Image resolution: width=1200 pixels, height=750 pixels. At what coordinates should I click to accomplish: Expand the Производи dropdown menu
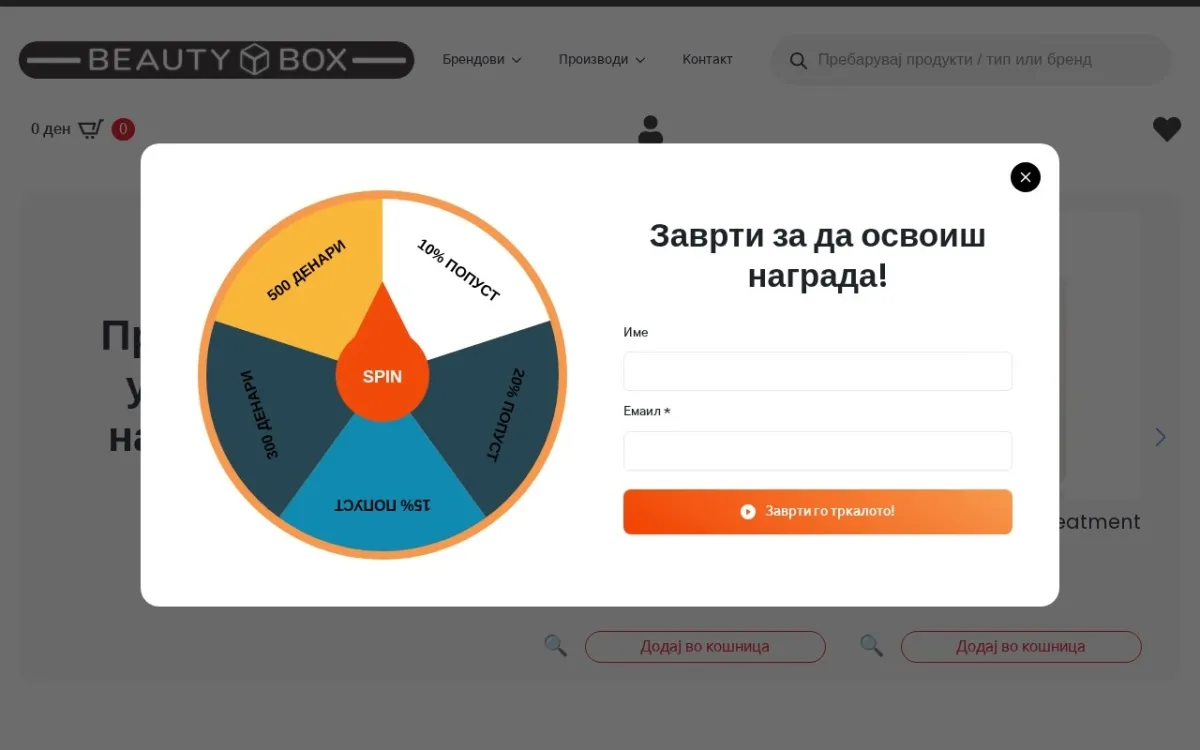601,59
